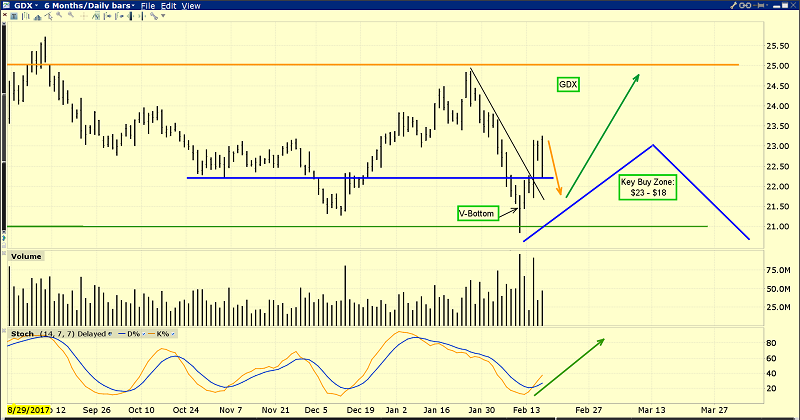Click the title bar wrench configure icon

click(x=734, y=6)
